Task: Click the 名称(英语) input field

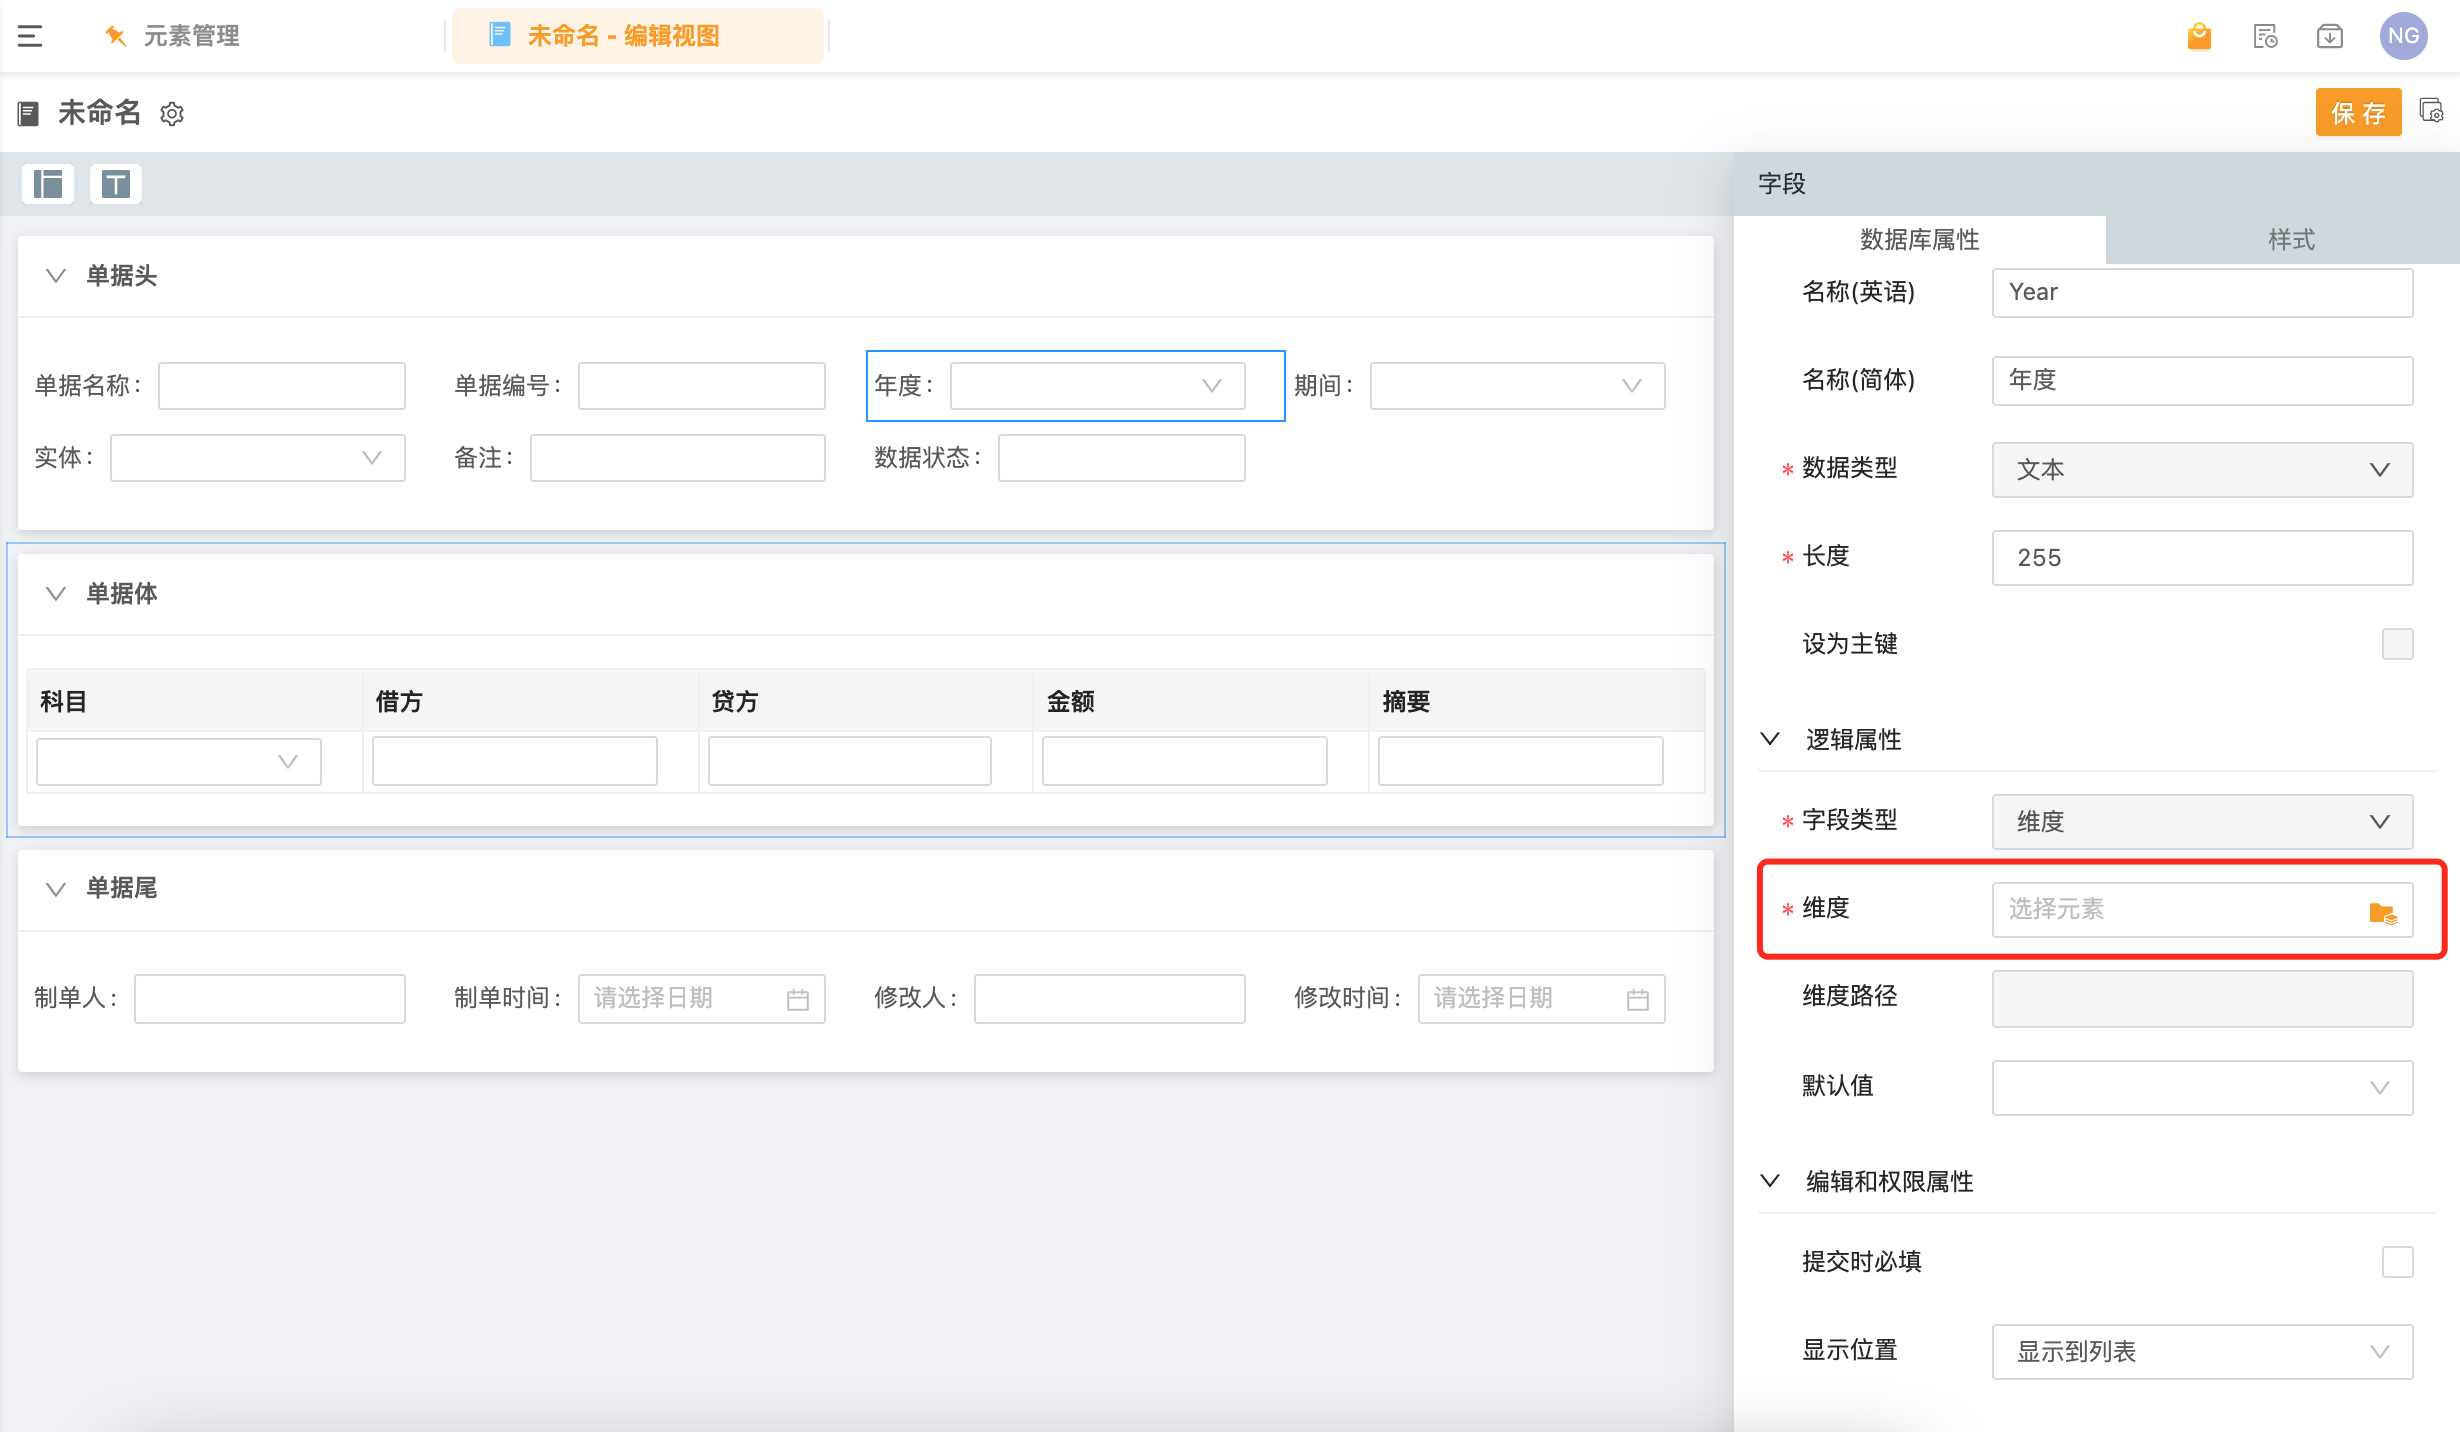Action: (x=2202, y=292)
